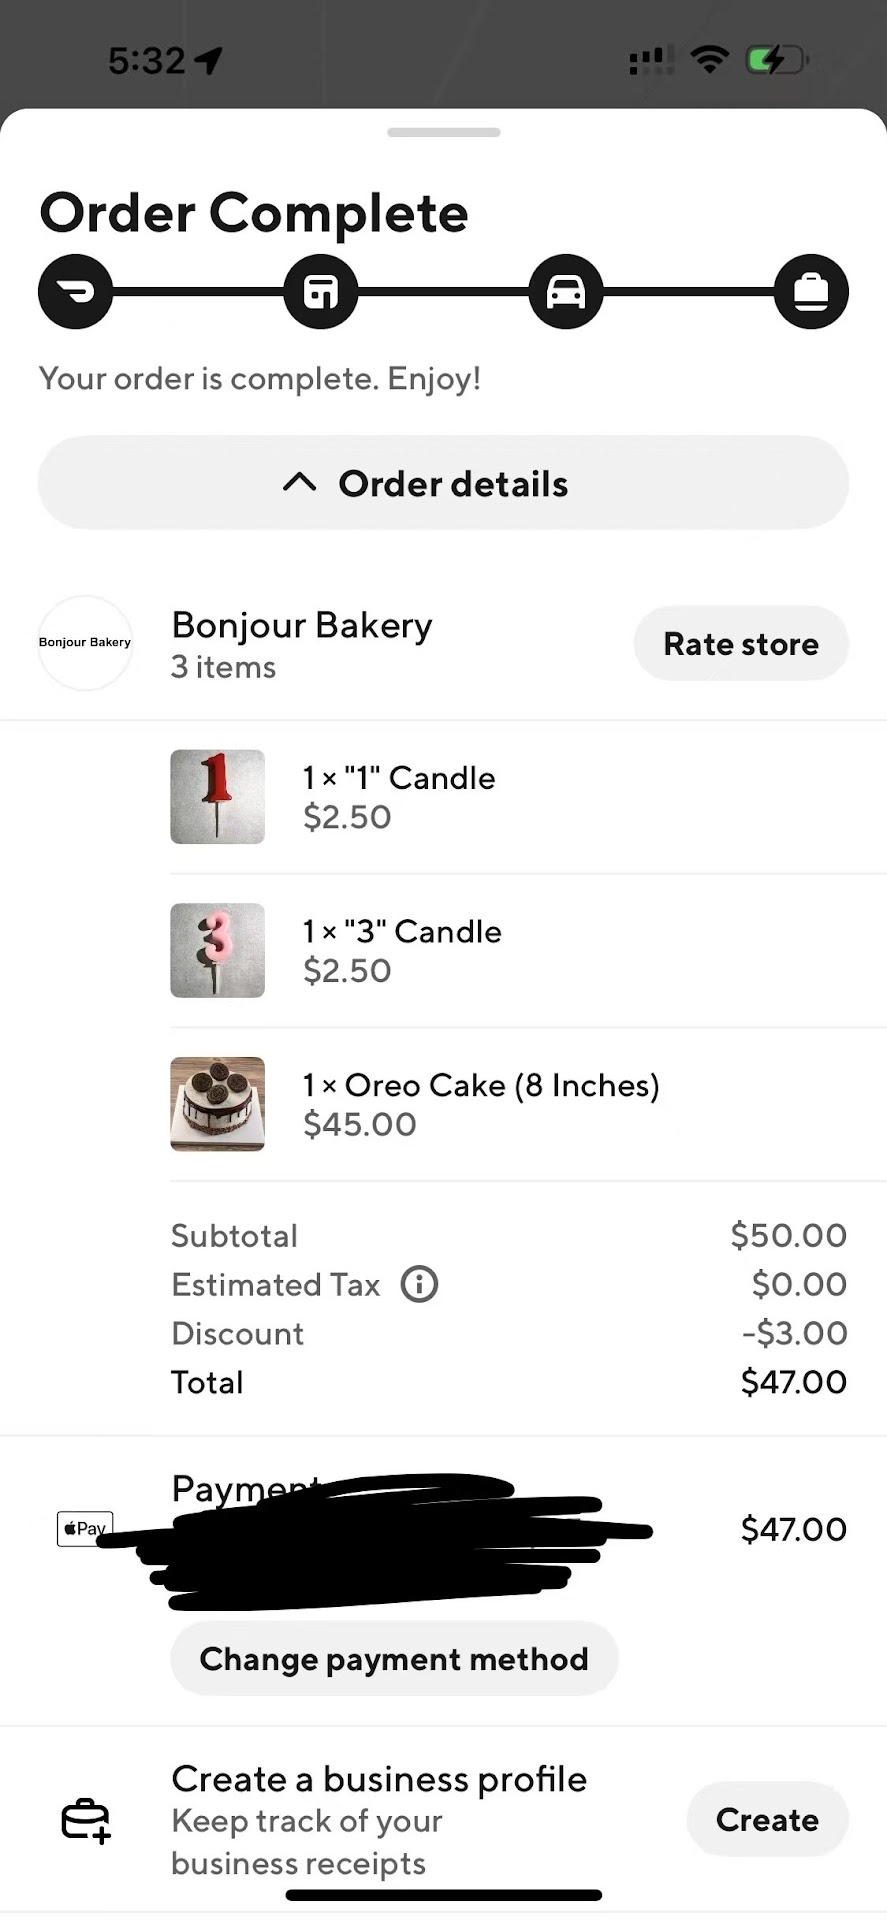Tap the car delivery progress icon
Viewport: 887px width, 1920px height.
[565, 292]
